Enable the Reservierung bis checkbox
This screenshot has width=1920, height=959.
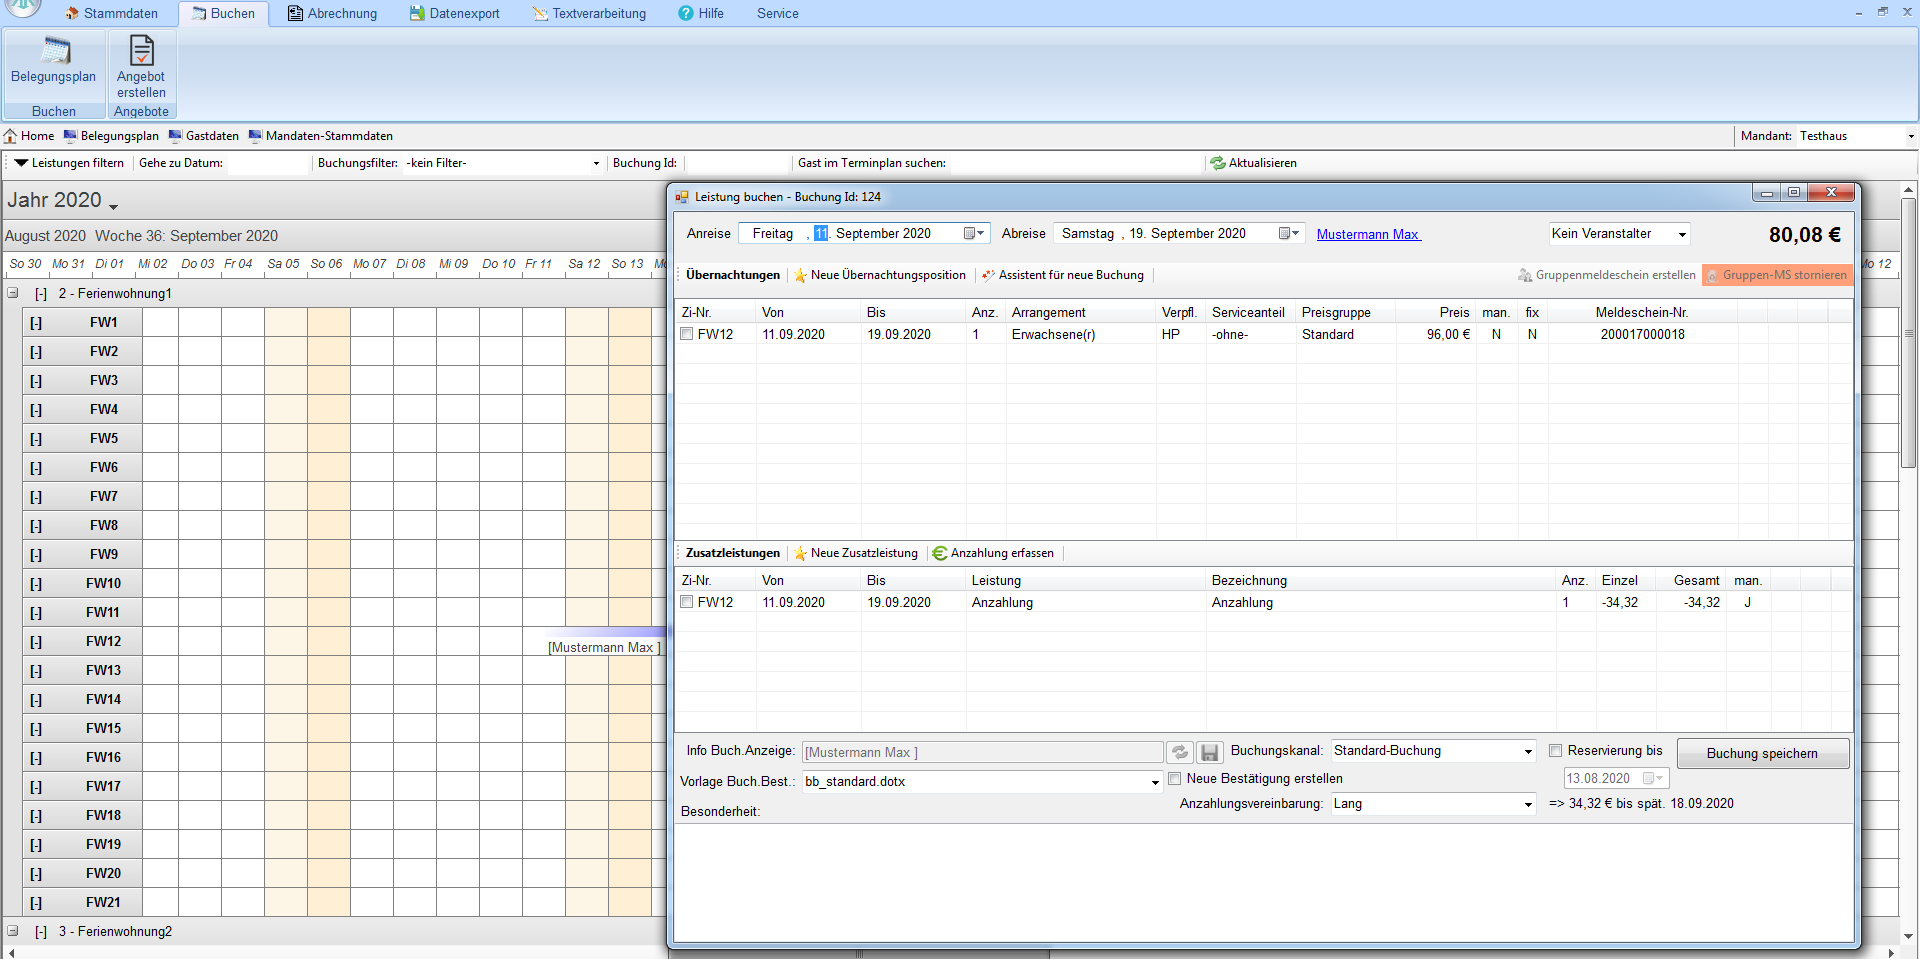(x=1556, y=751)
